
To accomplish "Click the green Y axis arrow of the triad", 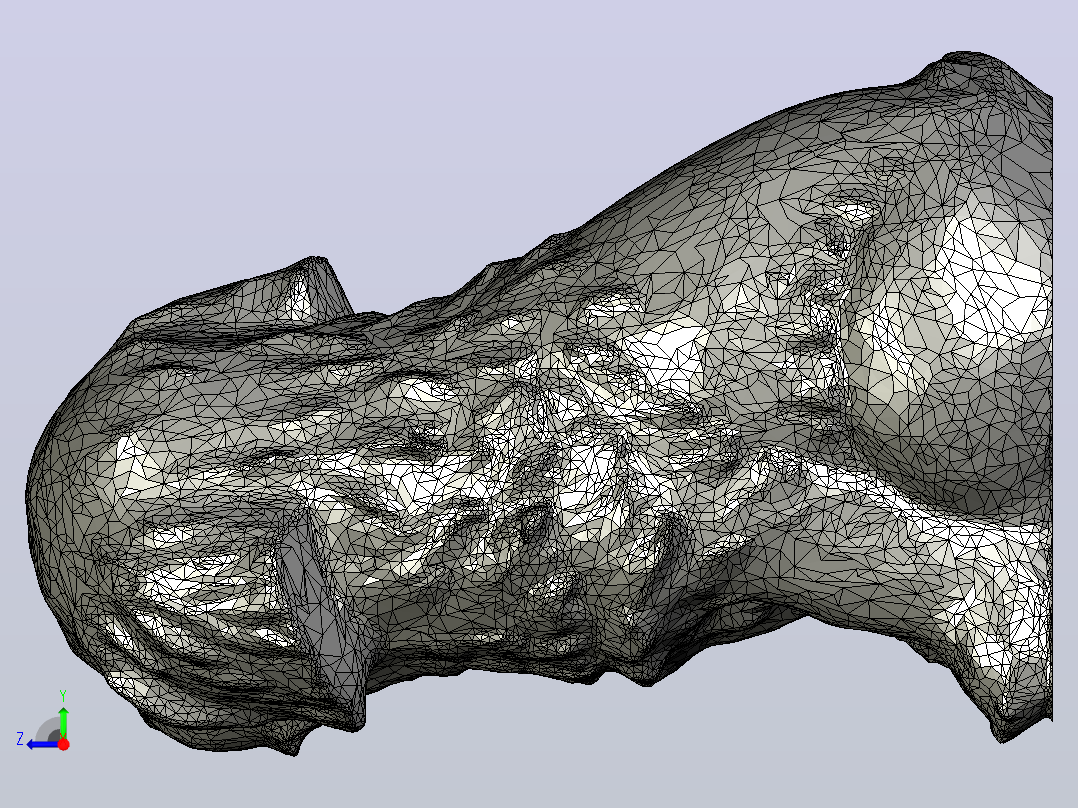I will [63, 722].
